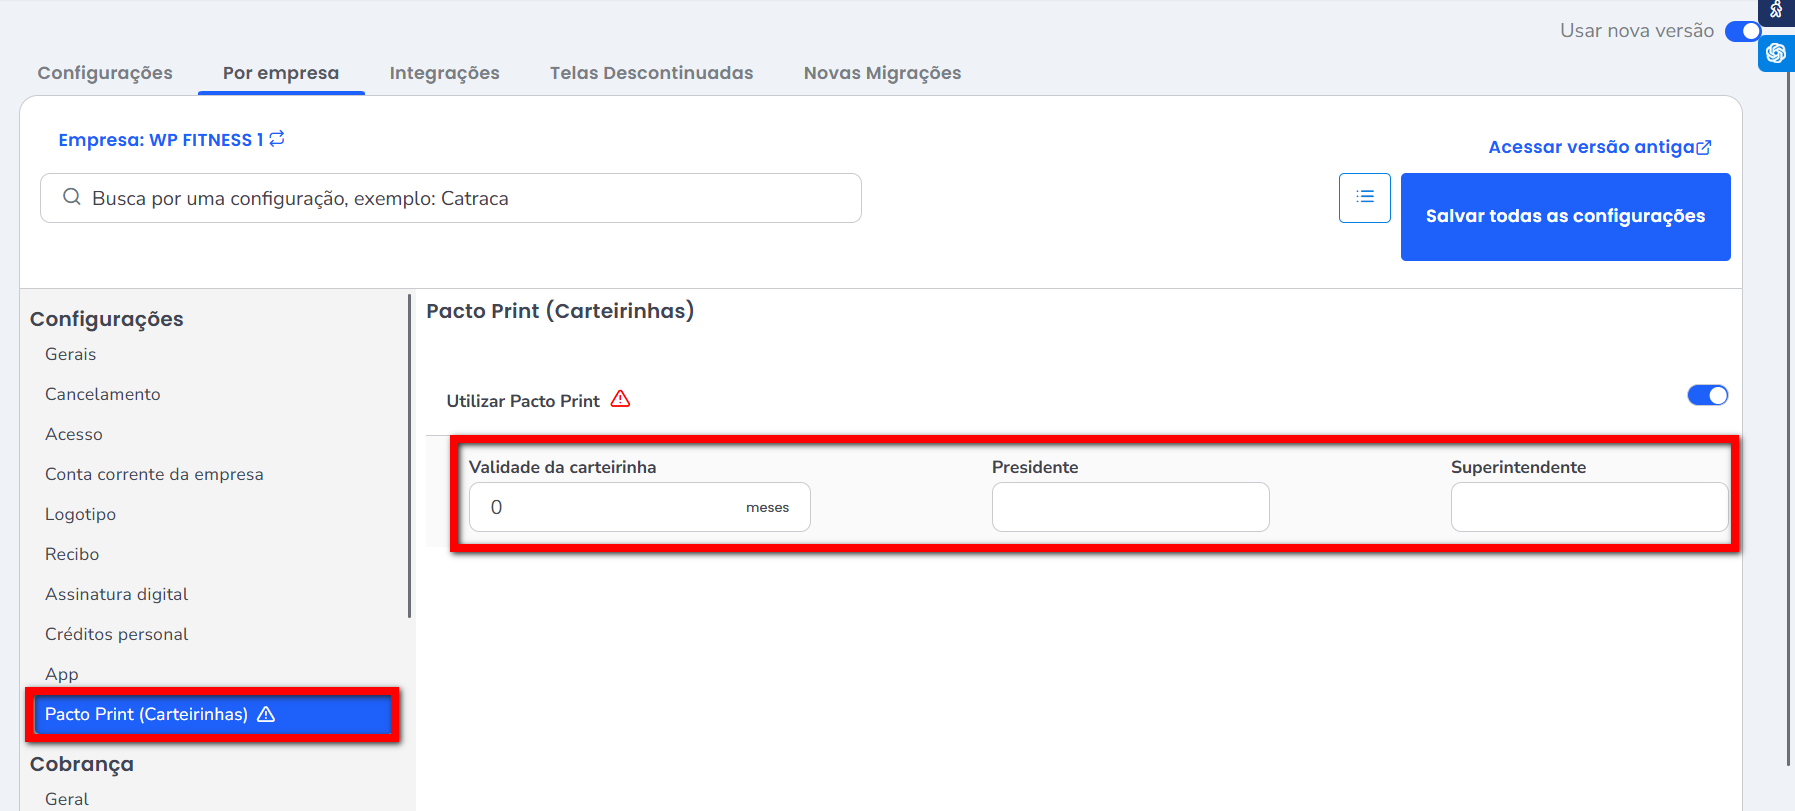Focus the Presidente text field

[1130, 507]
